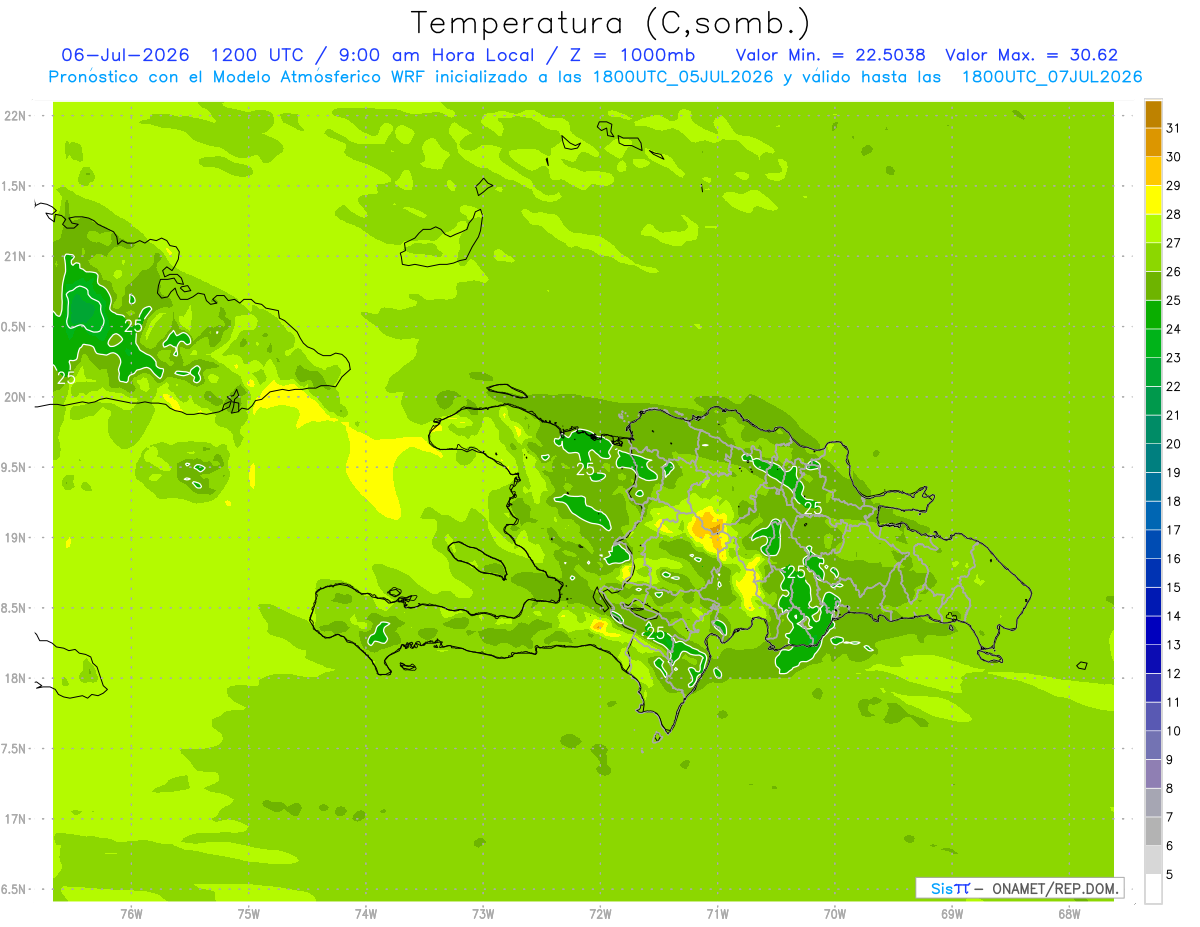Click the "21N" latitude axis label

[x=16, y=256]
